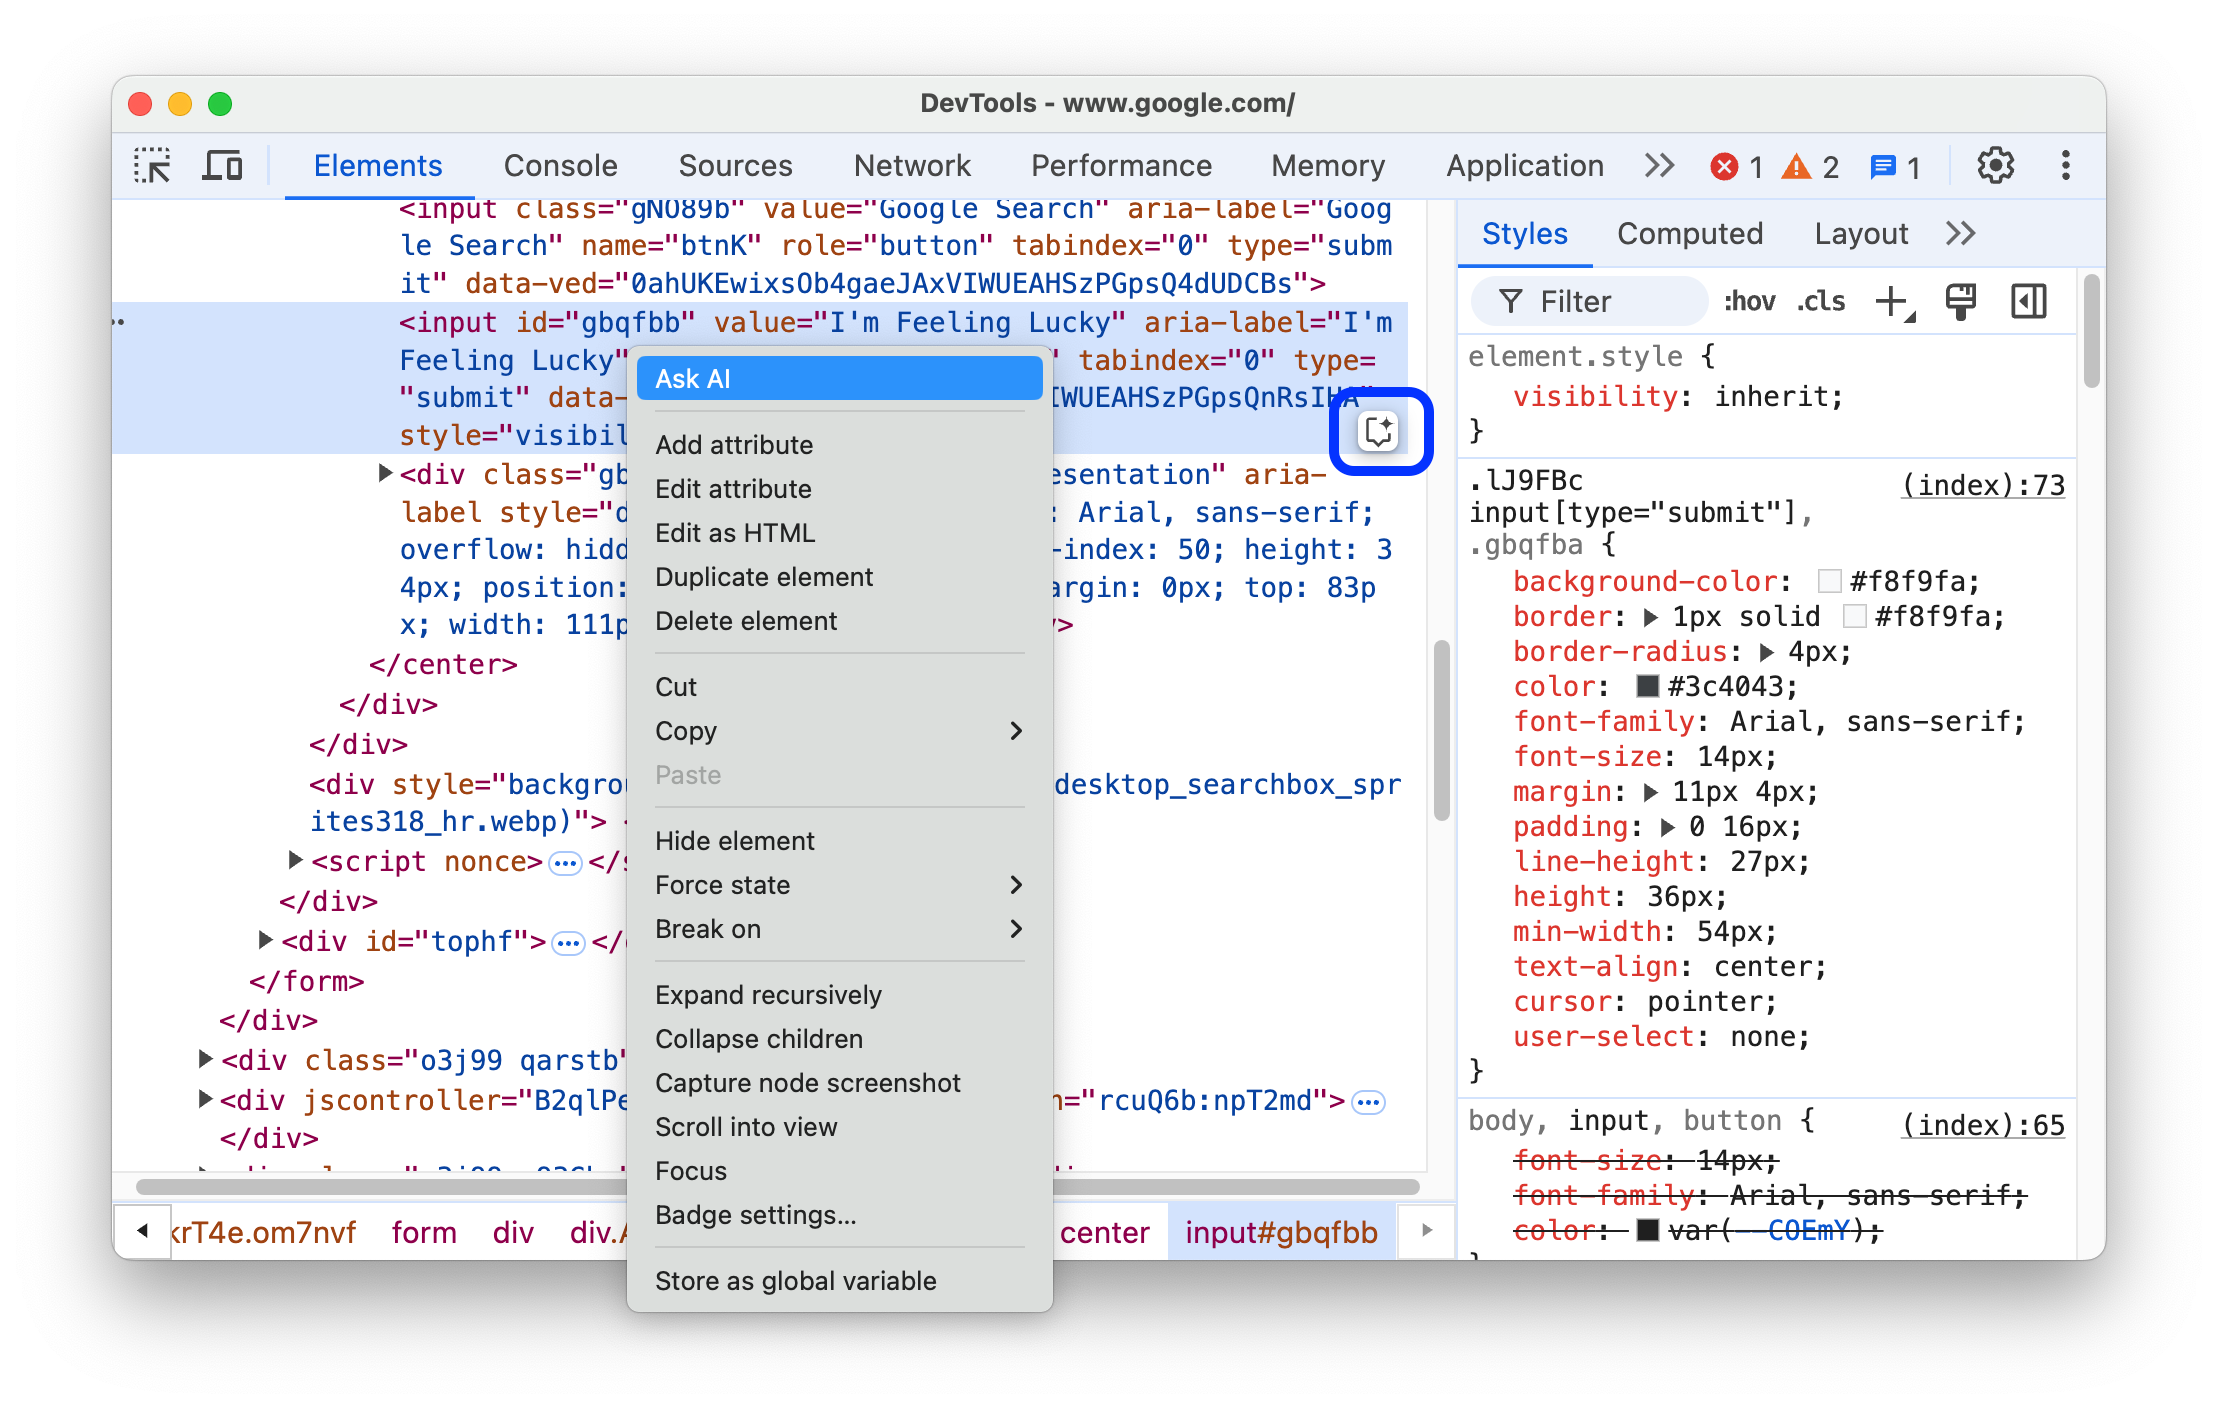Click the element picker icon
The height and width of the screenshot is (1408, 2218).
pyautogui.click(x=155, y=167)
